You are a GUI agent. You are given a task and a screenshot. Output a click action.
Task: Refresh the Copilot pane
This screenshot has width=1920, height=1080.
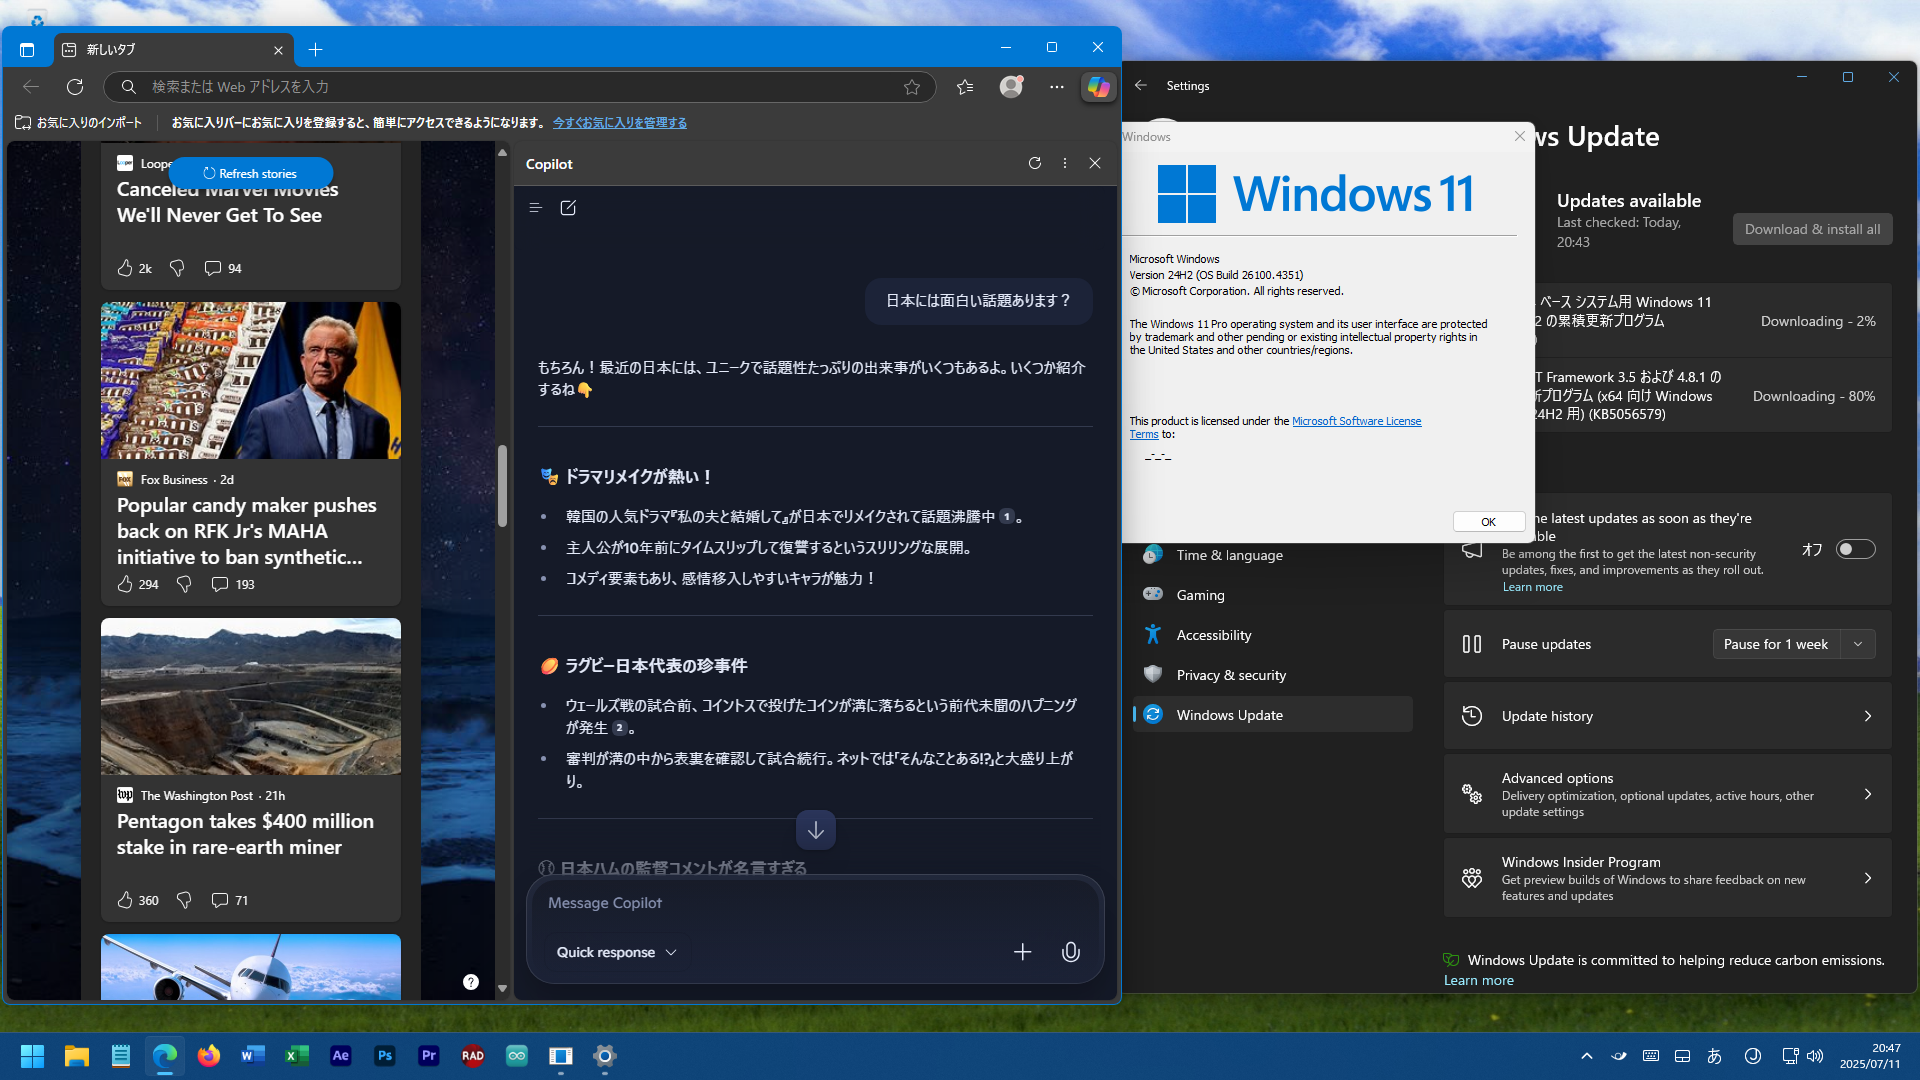coord(1035,163)
